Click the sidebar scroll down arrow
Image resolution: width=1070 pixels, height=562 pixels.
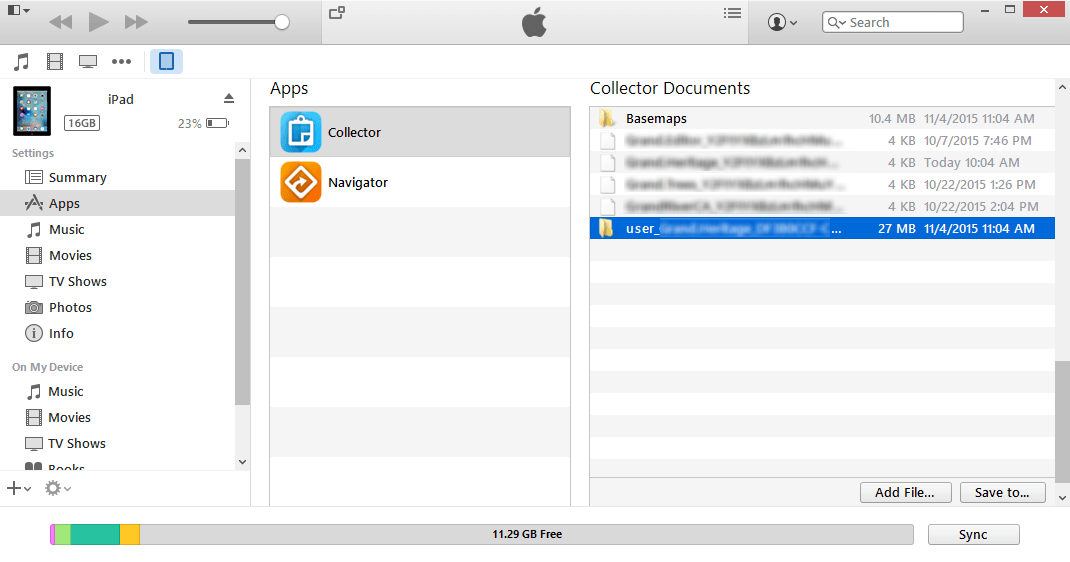[x=242, y=462]
